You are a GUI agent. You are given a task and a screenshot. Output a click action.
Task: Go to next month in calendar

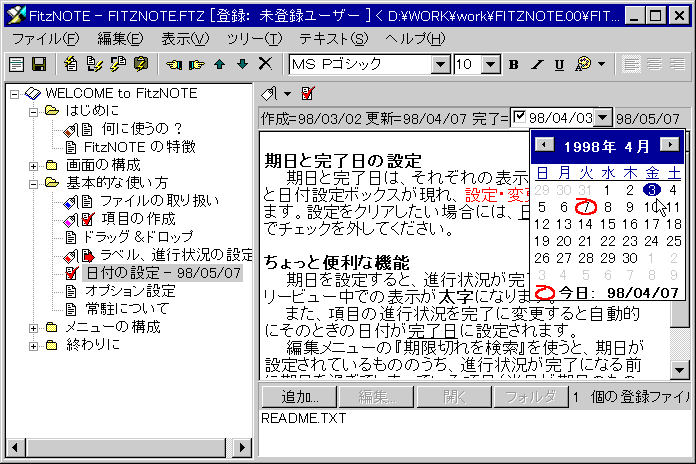click(669, 145)
